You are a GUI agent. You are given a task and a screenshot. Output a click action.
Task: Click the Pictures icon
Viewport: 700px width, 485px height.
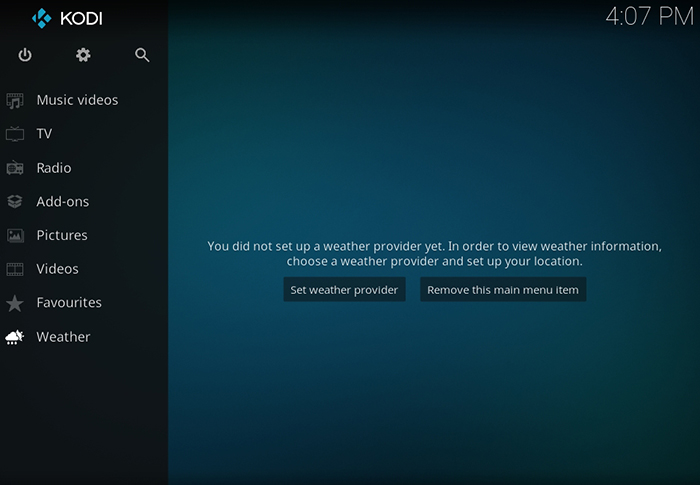click(15, 235)
